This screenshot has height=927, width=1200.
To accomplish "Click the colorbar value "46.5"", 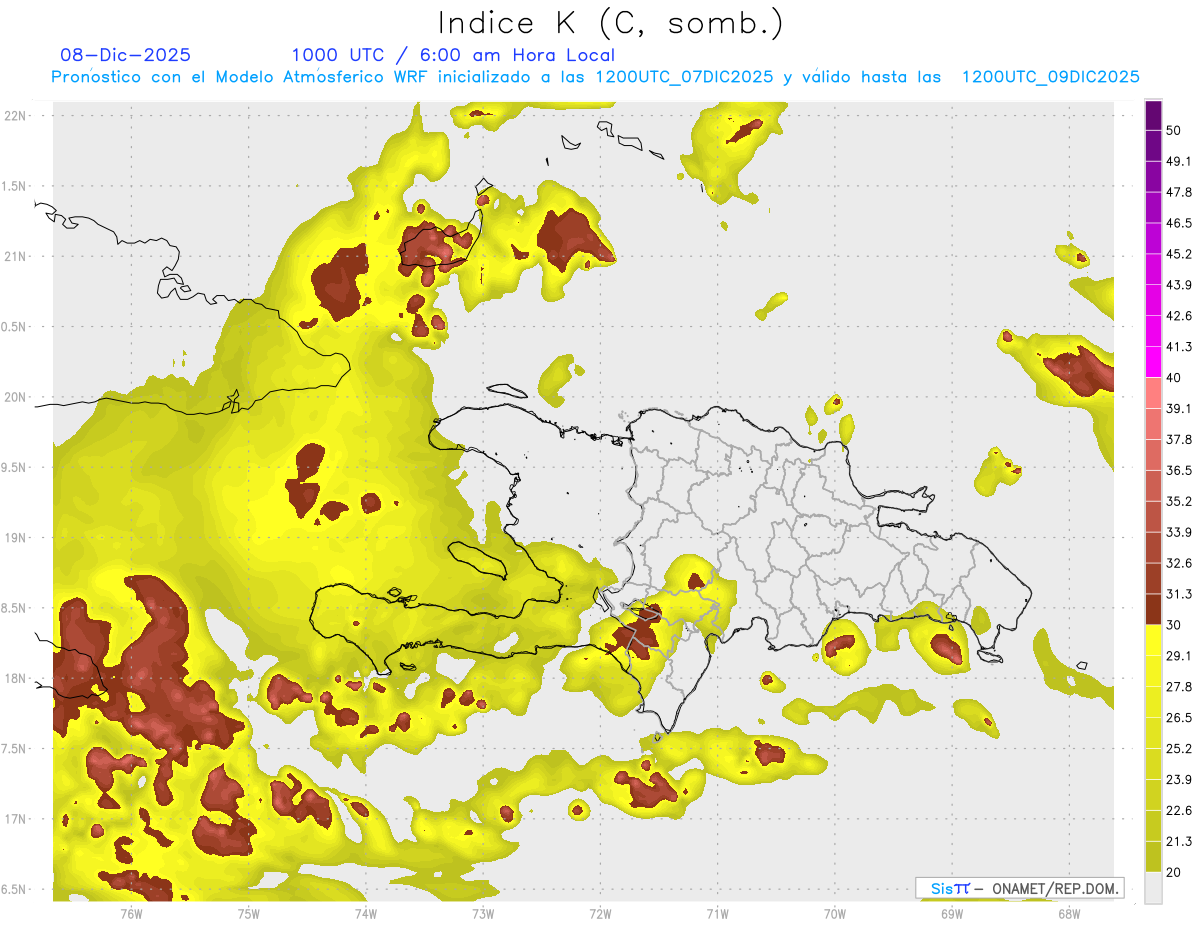I will [1179, 223].
